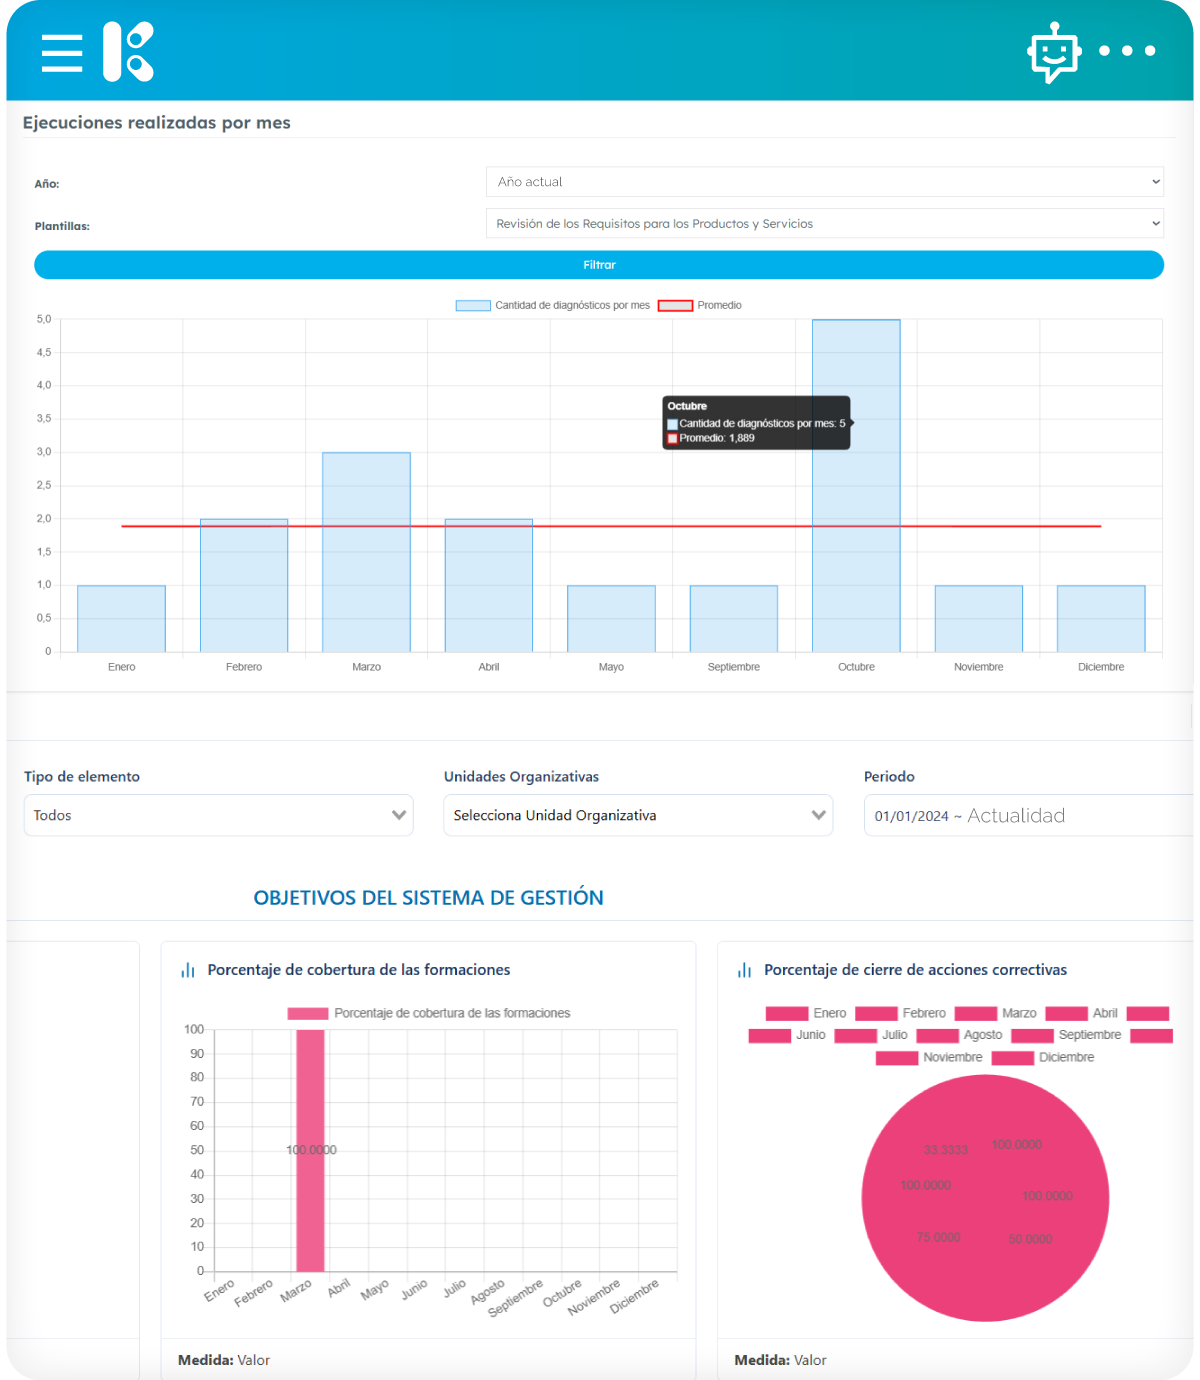The height and width of the screenshot is (1380, 1200).
Task: Toggle the Noviembre legend in the pie chart
Action: (929, 1058)
